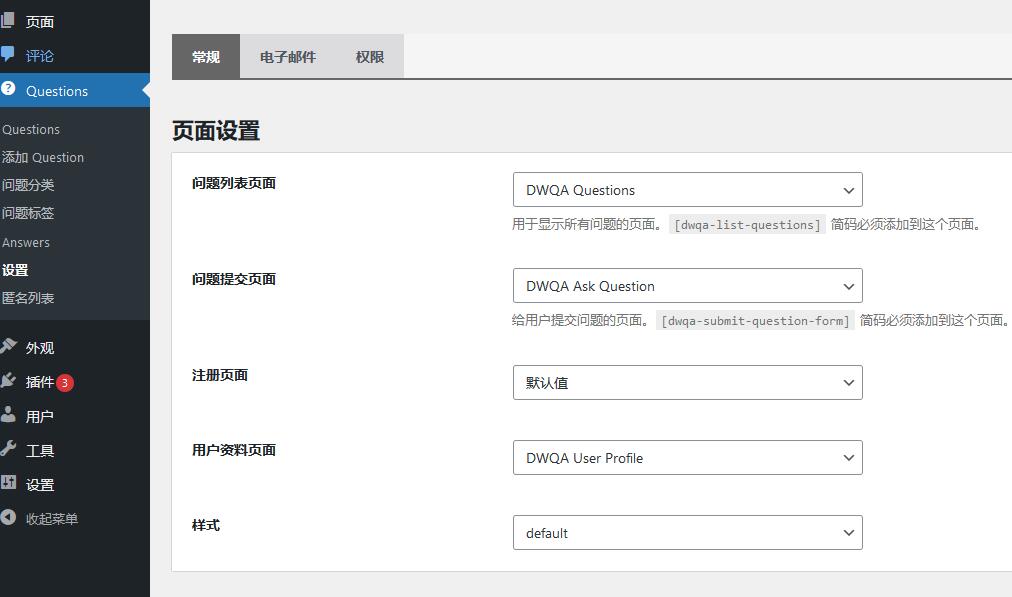Click the Appearance (外观) paintbrush icon
Screen dimensions: 1012x597
[x=8, y=346]
